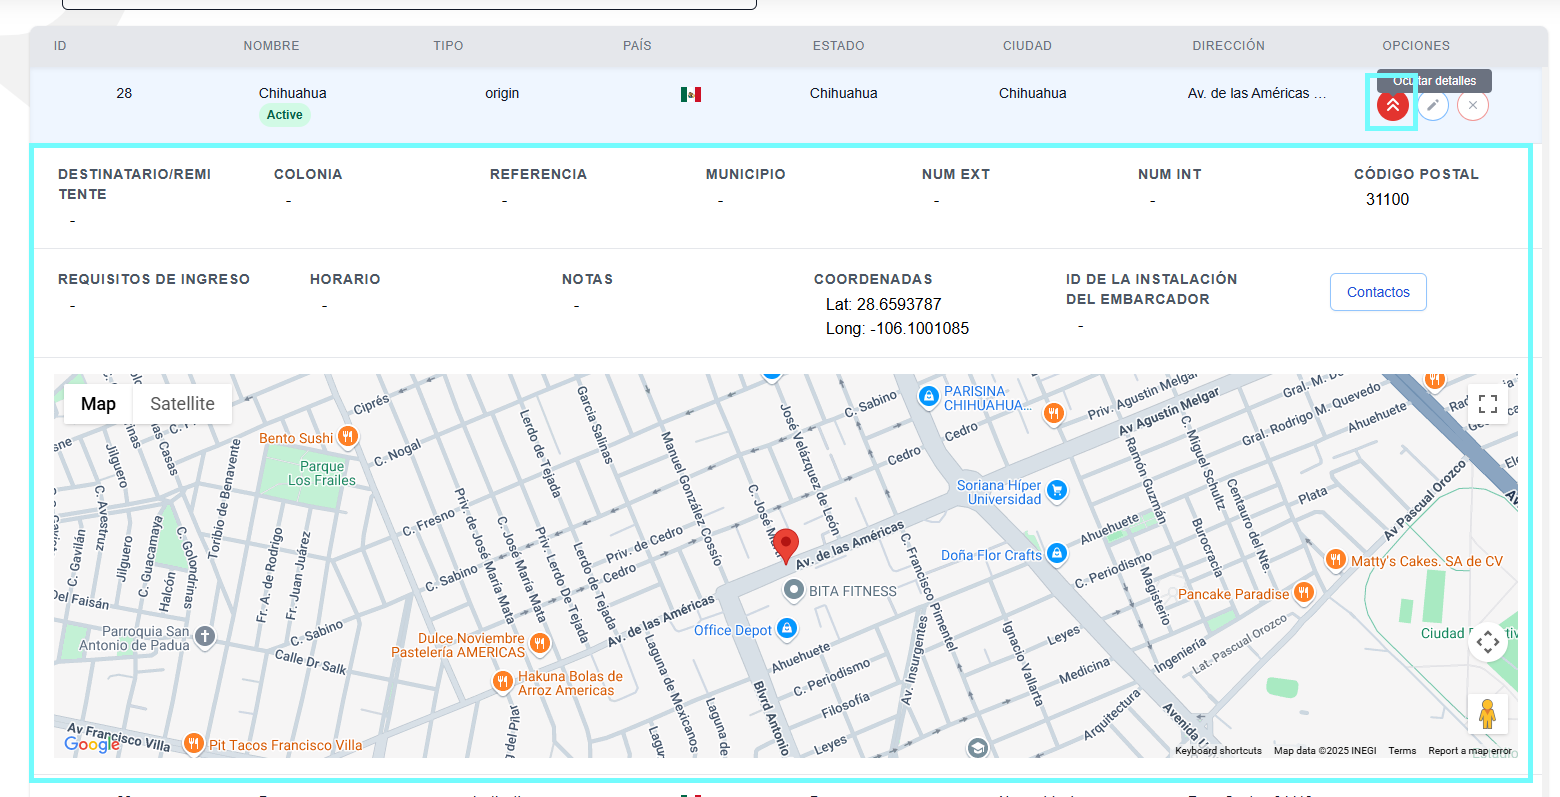1560x797 pixels.
Task: Click the Soriana Híper Universidad store icon
Action: pos(1057,492)
